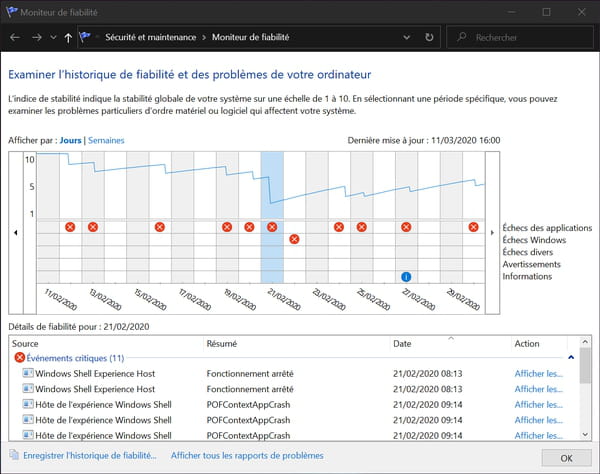The image size is (600, 474).
Task: Sort by the Date column header
Action: click(x=450, y=344)
